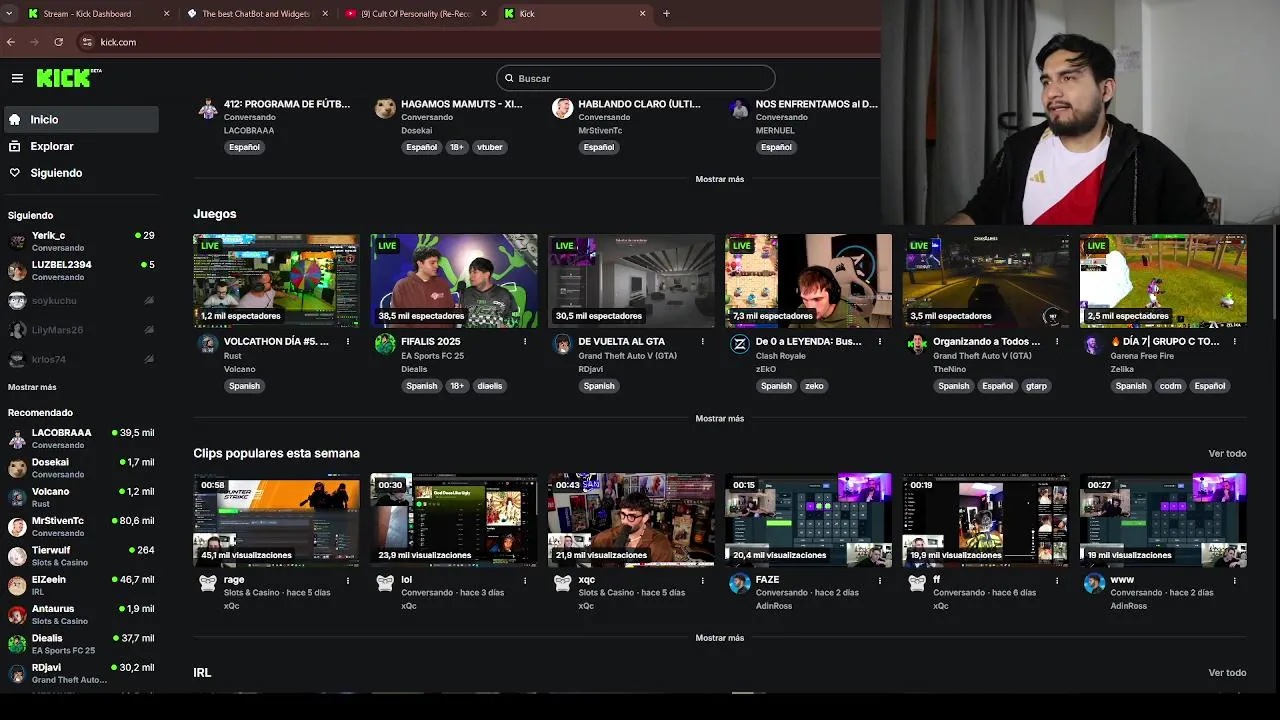Image resolution: width=1280 pixels, height=720 pixels.
Task: Open options menu for De 0 a LEYENDA
Action: [880, 342]
